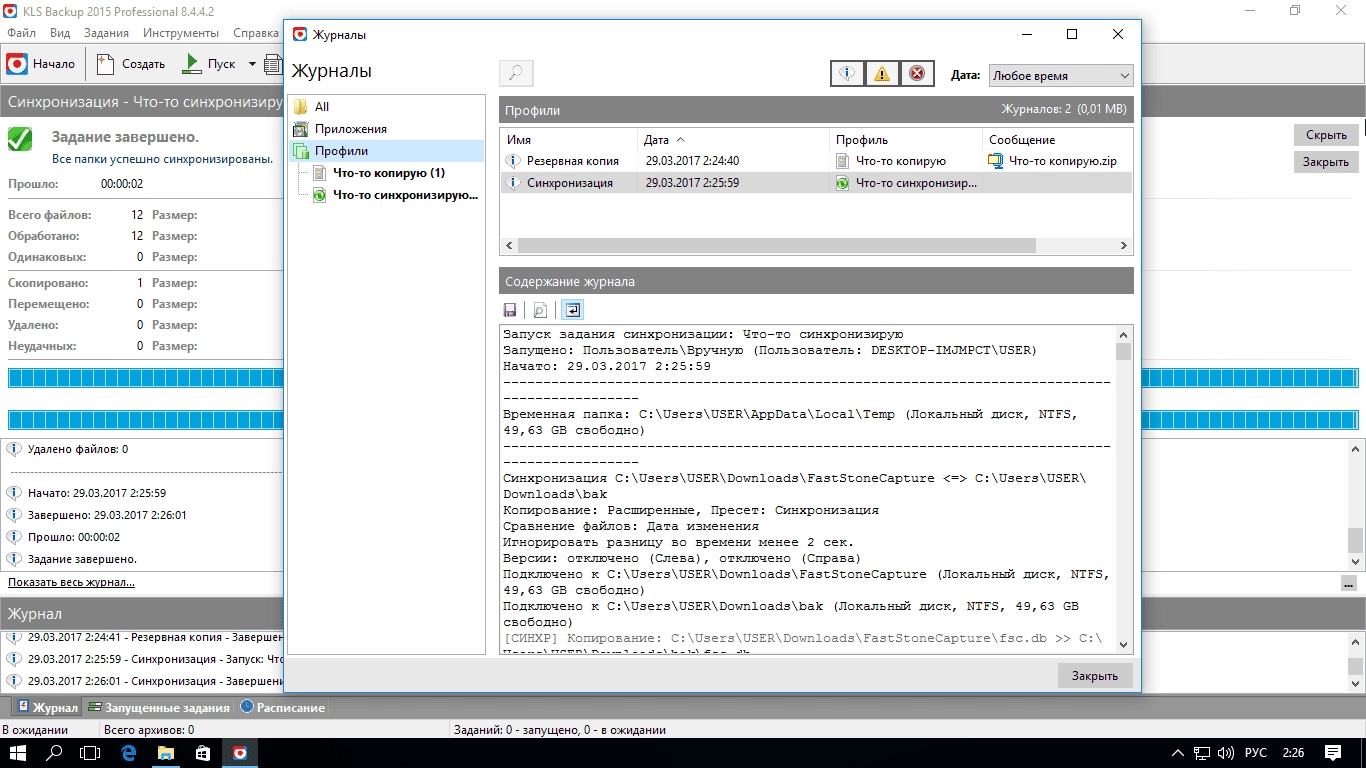
Task: Toggle the word wrap icon in log toolbar
Action: click(x=572, y=310)
